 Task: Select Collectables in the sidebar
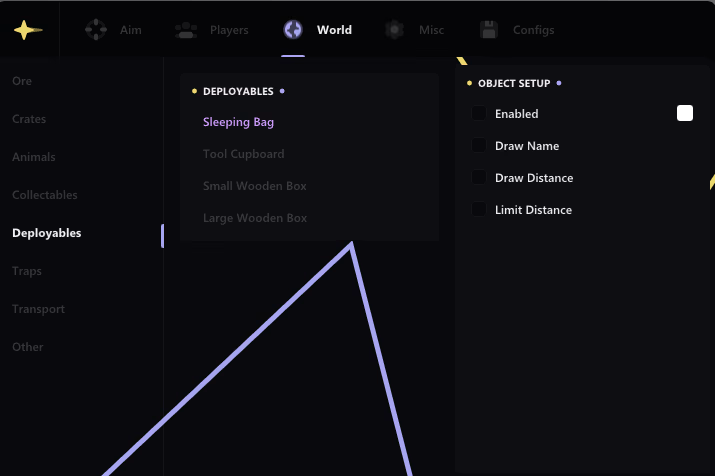point(45,195)
